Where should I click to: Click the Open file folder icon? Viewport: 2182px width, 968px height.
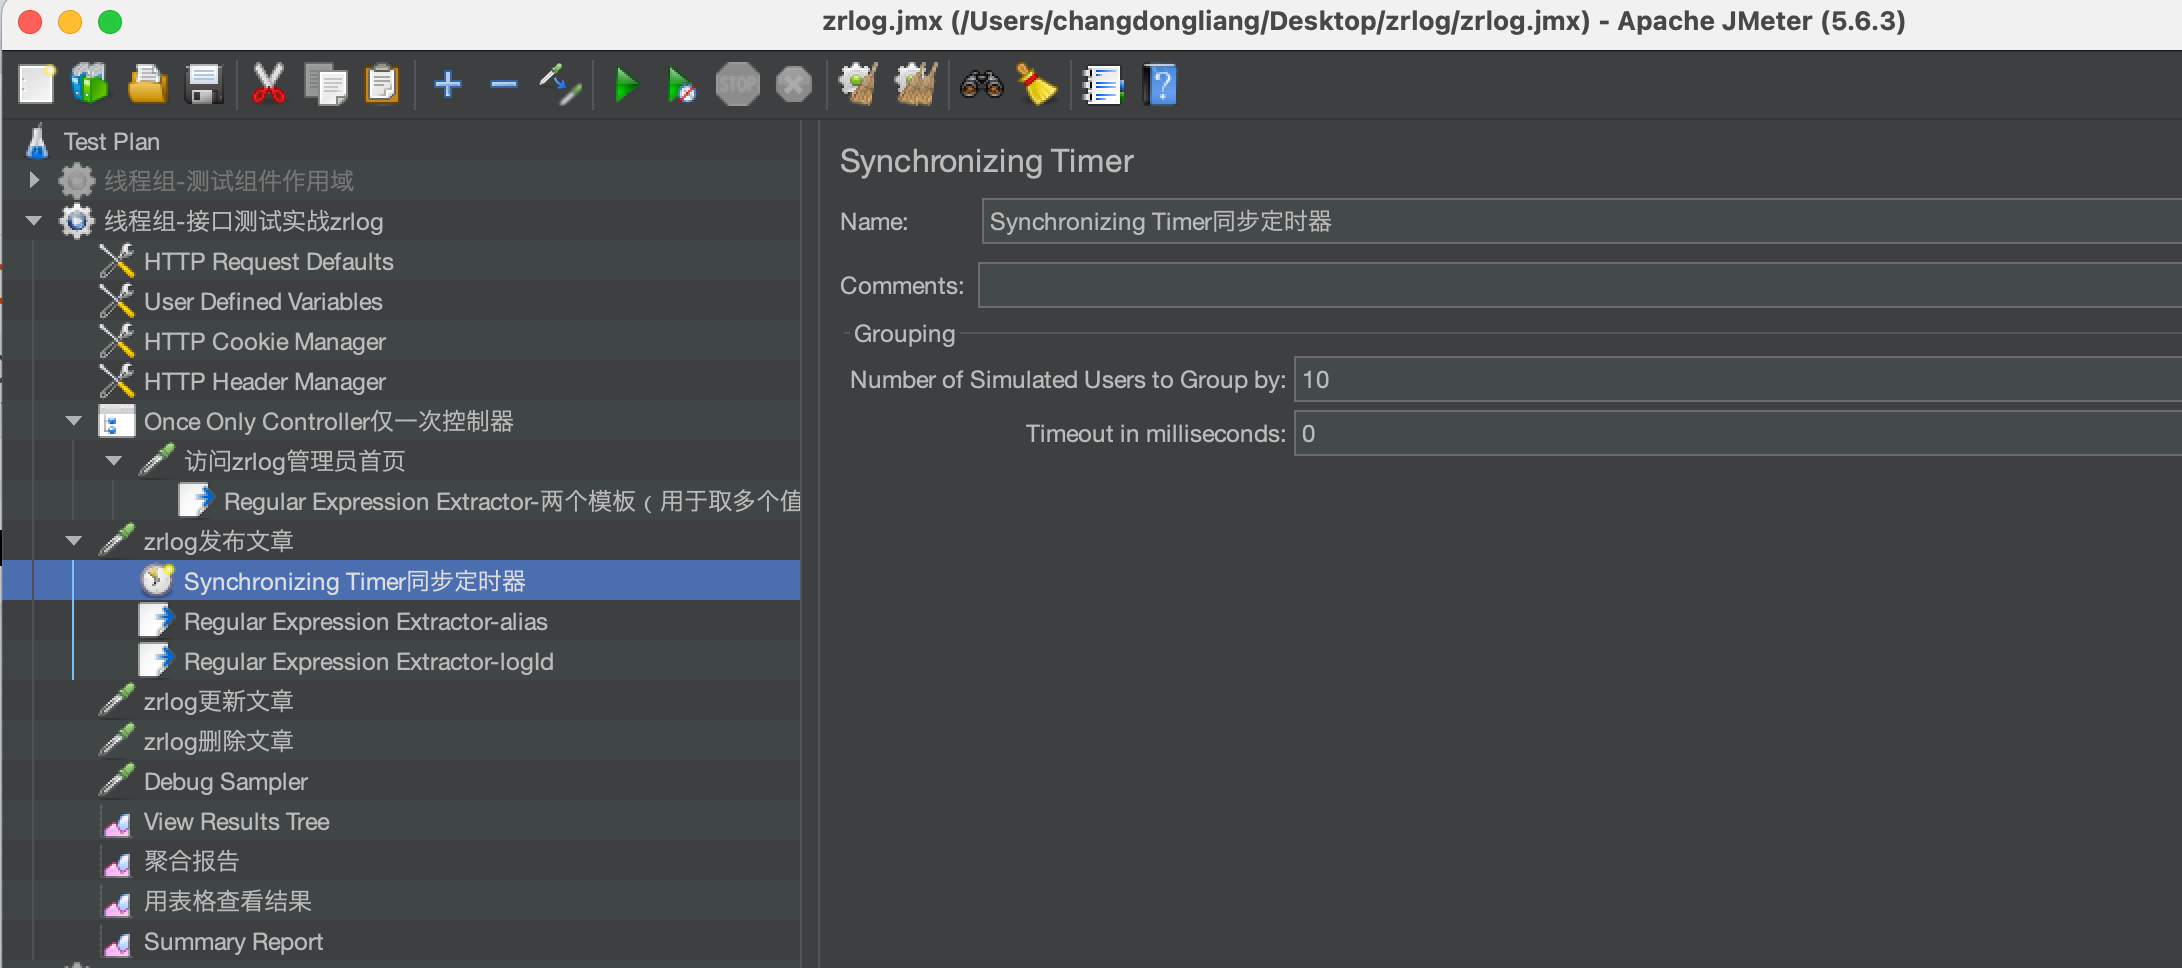tap(147, 84)
